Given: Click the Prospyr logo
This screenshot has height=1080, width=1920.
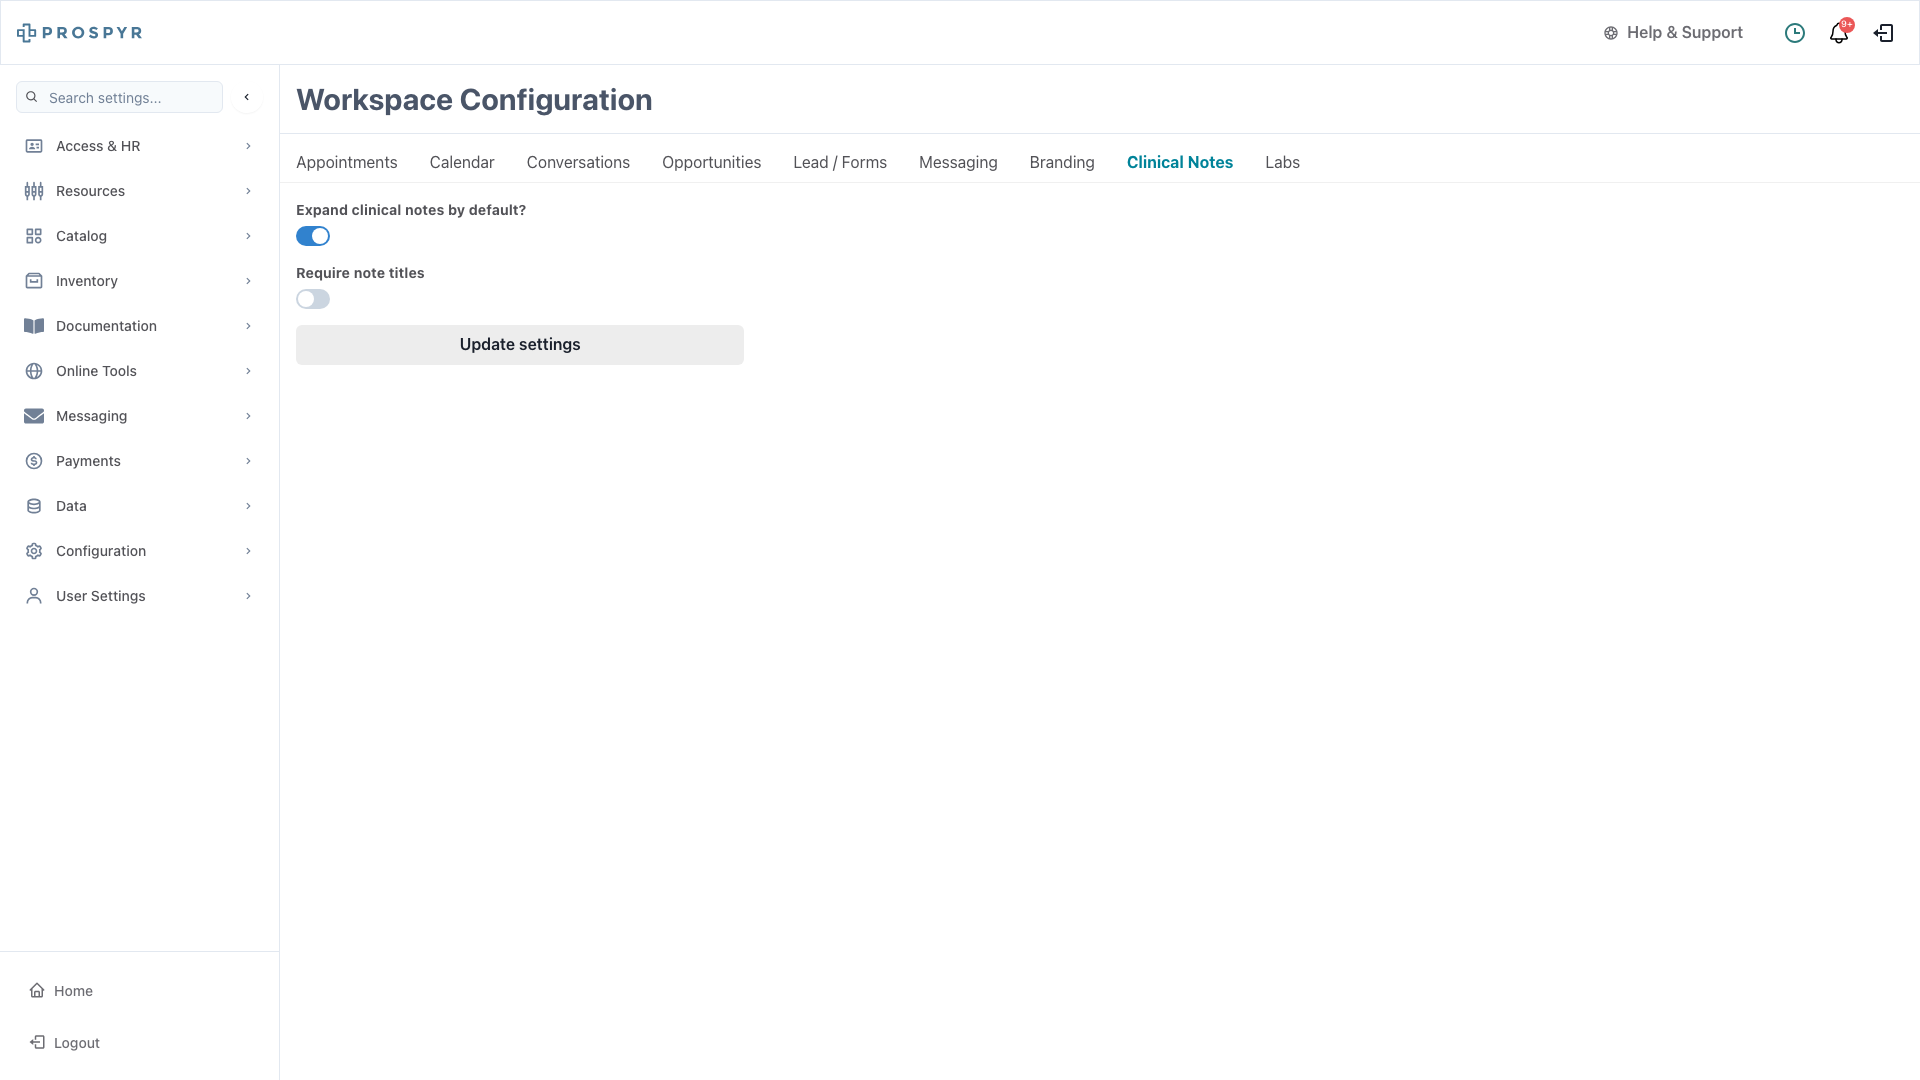Looking at the screenshot, I should pos(80,33).
